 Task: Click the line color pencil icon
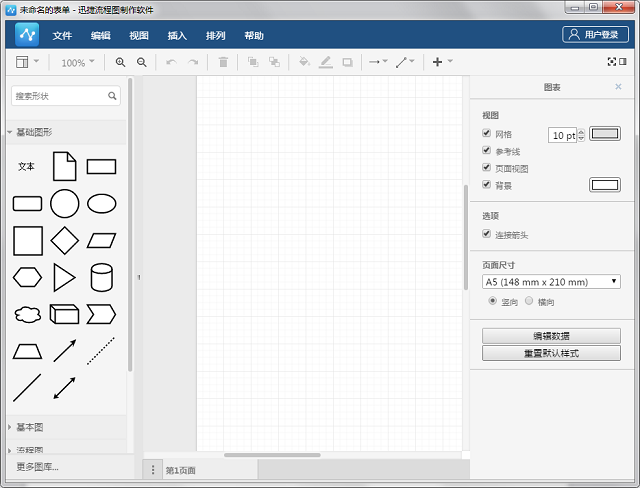(x=325, y=62)
